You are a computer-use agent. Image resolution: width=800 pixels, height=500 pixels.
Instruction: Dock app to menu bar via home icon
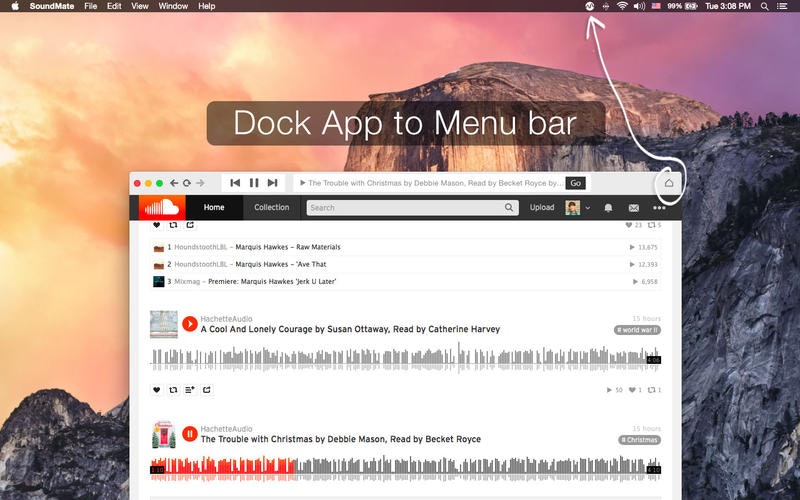668,183
